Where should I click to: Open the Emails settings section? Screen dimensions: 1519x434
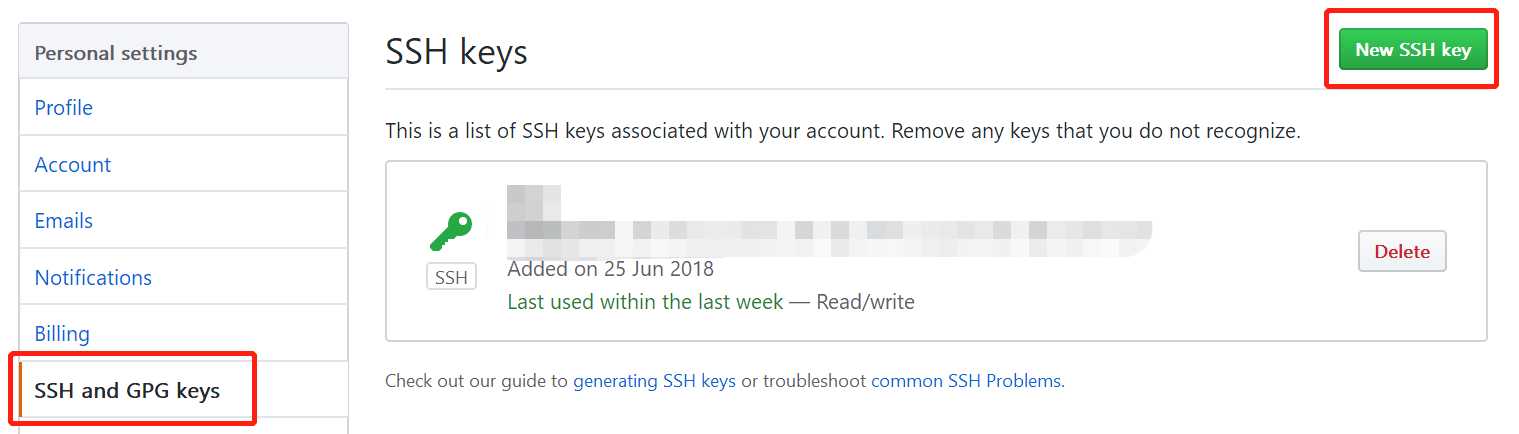click(64, 221)
